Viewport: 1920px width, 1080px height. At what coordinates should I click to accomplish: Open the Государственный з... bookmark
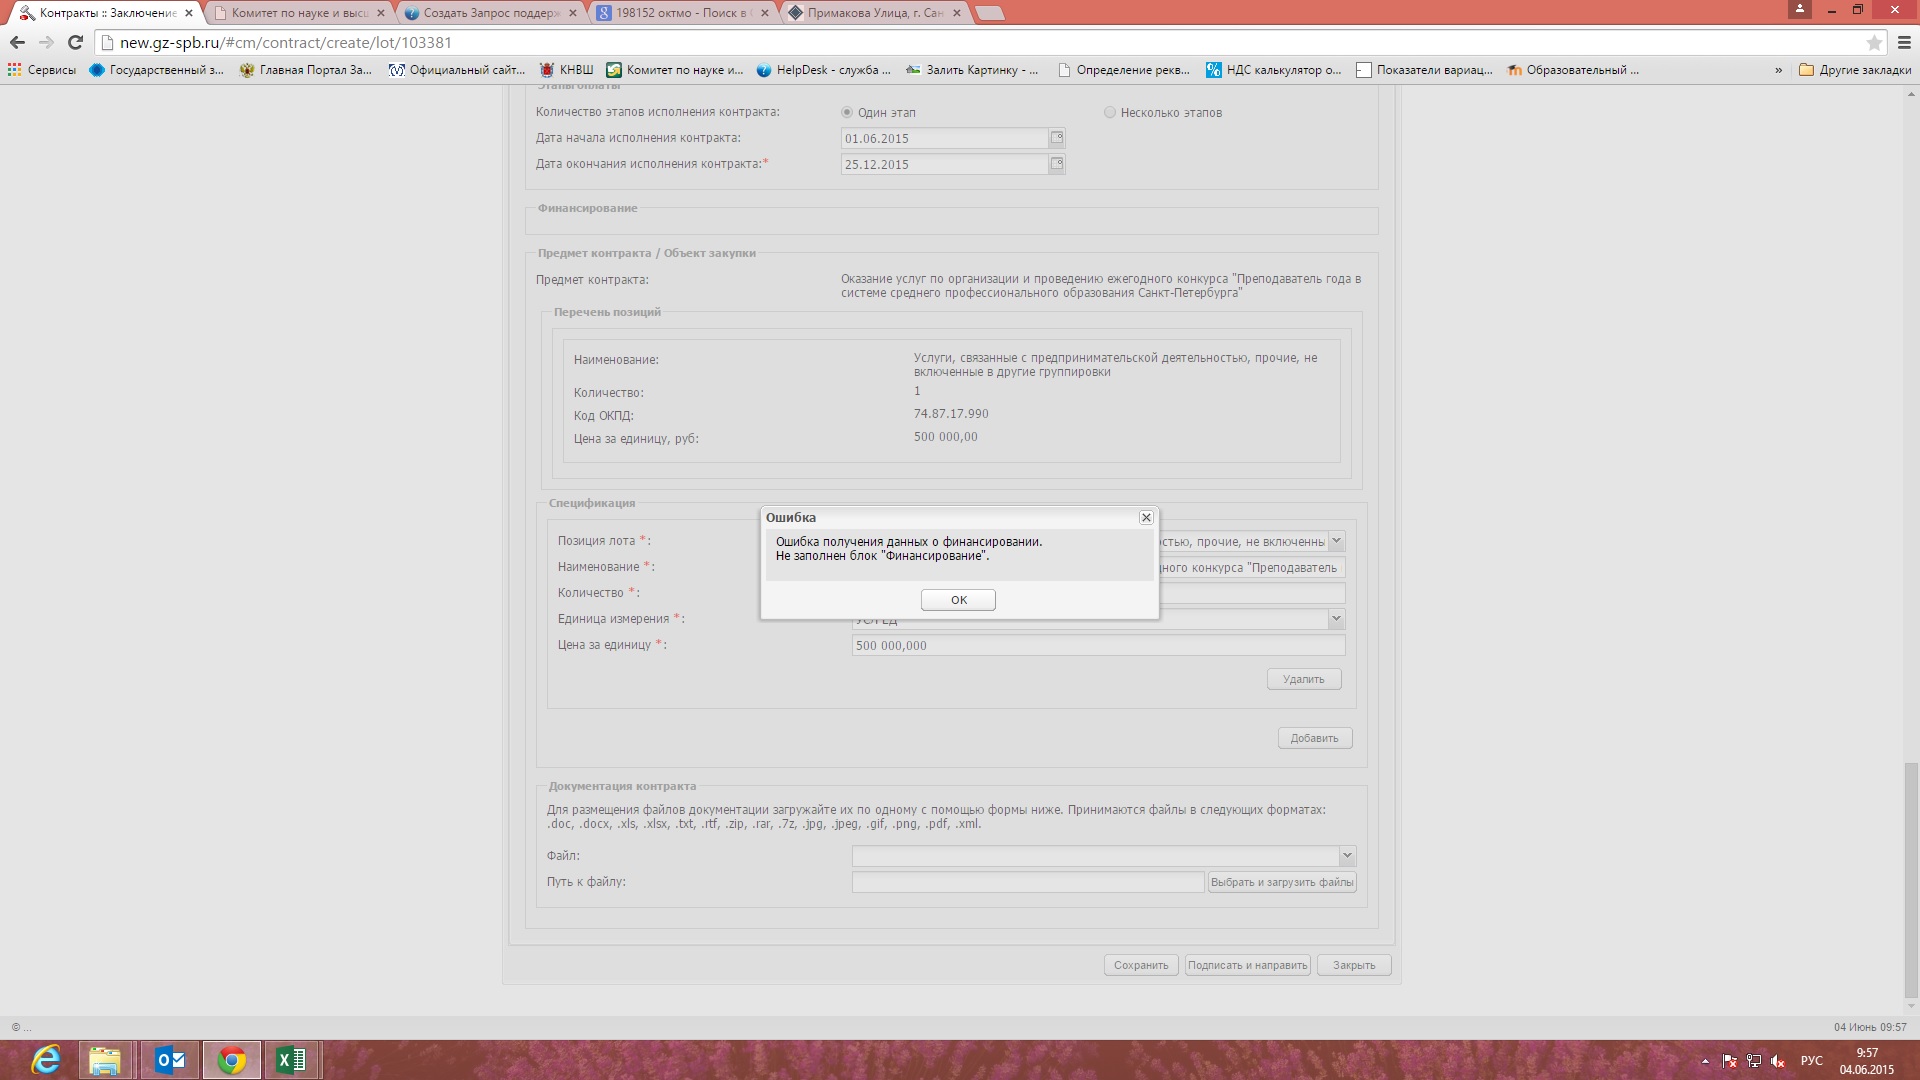[x=157, y=70]
